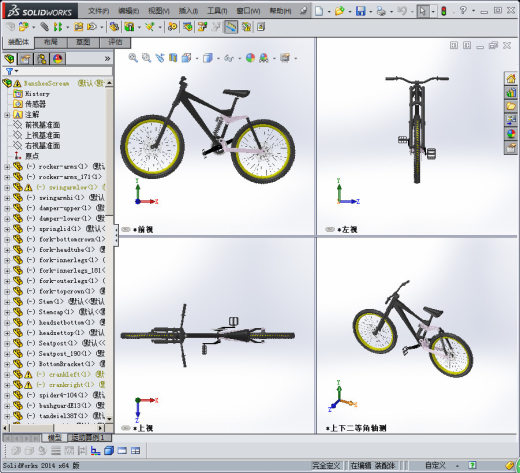
Task: Click the Open file folder icon
Action: coord(340,11)
